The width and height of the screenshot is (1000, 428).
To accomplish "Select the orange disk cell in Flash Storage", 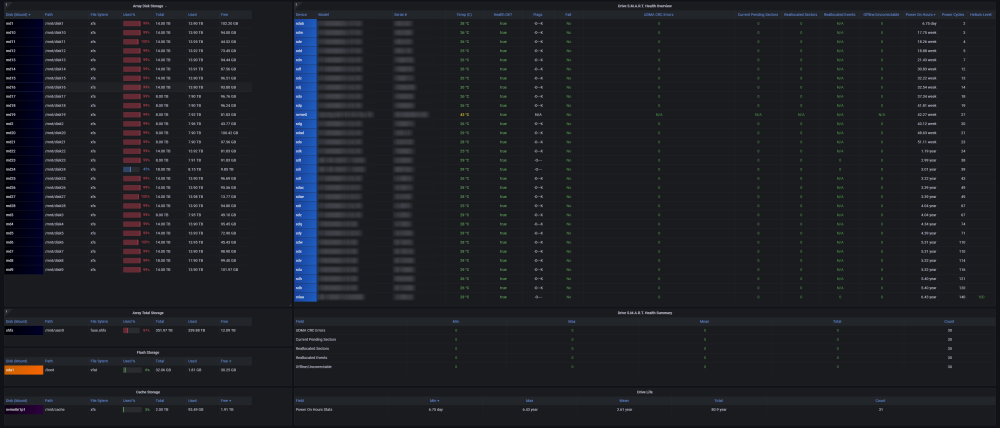I will point(24,370).
